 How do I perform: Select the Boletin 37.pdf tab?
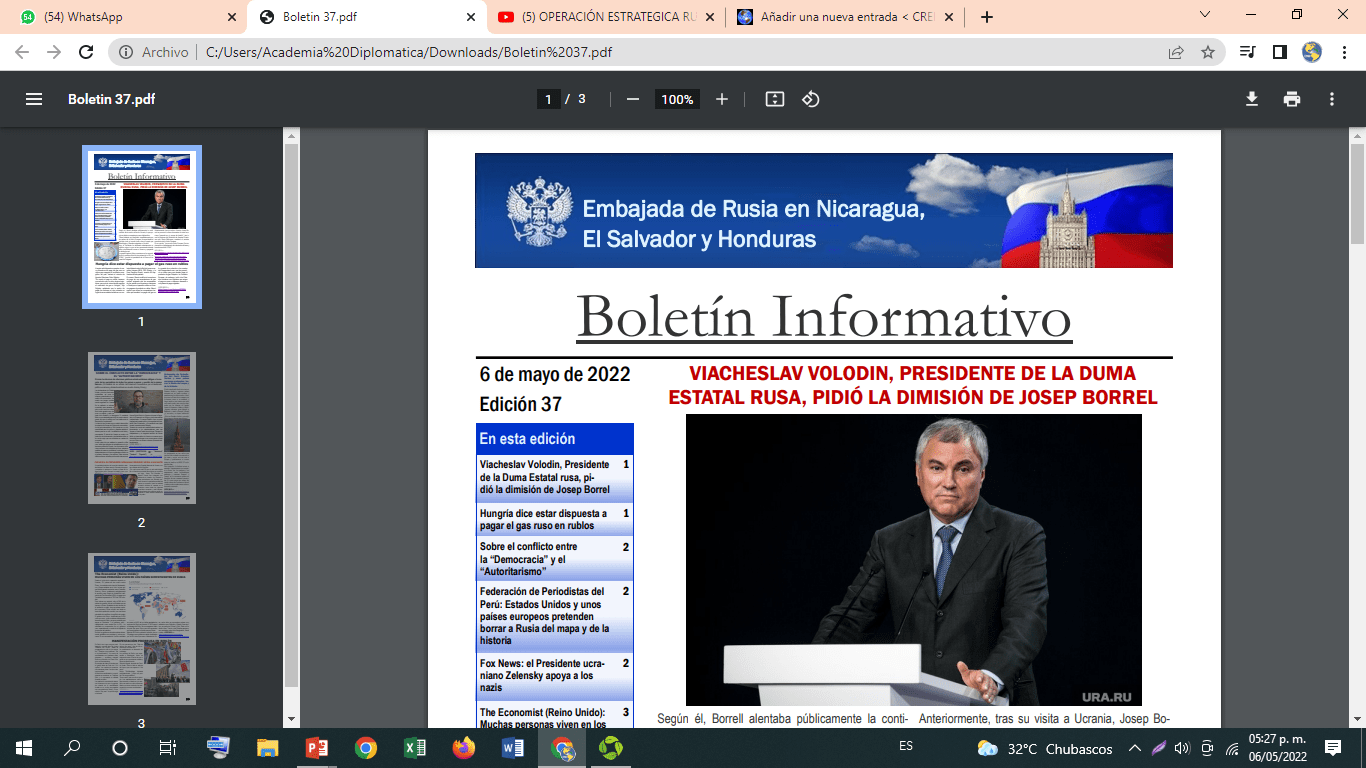365,16
